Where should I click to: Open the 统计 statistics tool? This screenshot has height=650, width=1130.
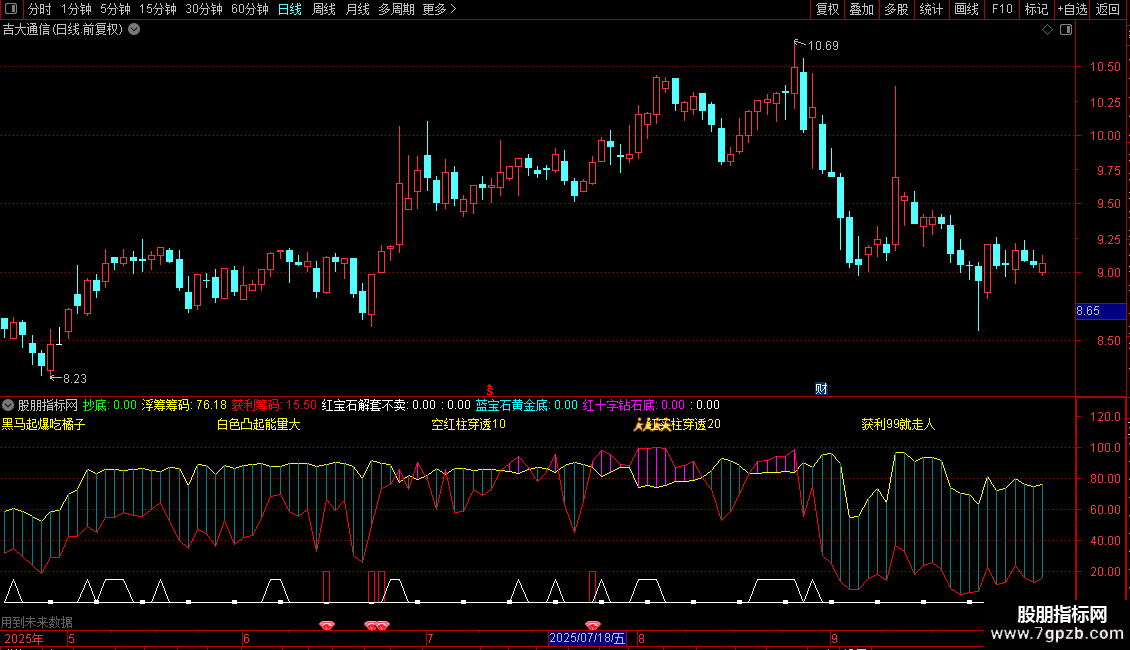930,9
